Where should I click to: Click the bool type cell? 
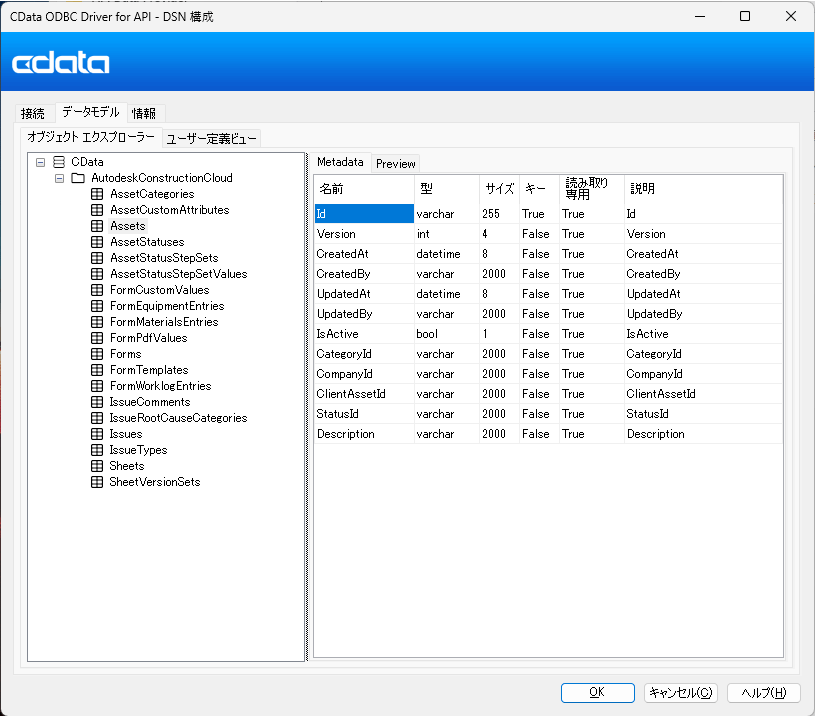447,334
